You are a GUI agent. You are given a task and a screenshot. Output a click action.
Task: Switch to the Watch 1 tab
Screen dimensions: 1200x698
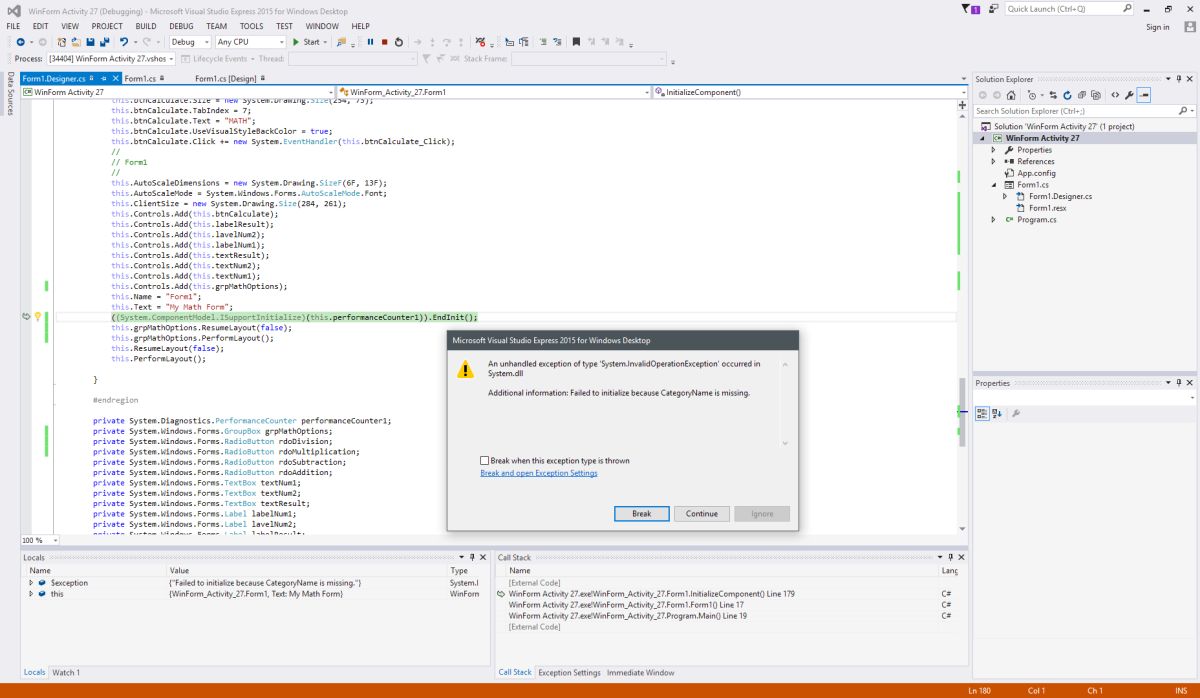pyautogui.click(x=66, y=672)
